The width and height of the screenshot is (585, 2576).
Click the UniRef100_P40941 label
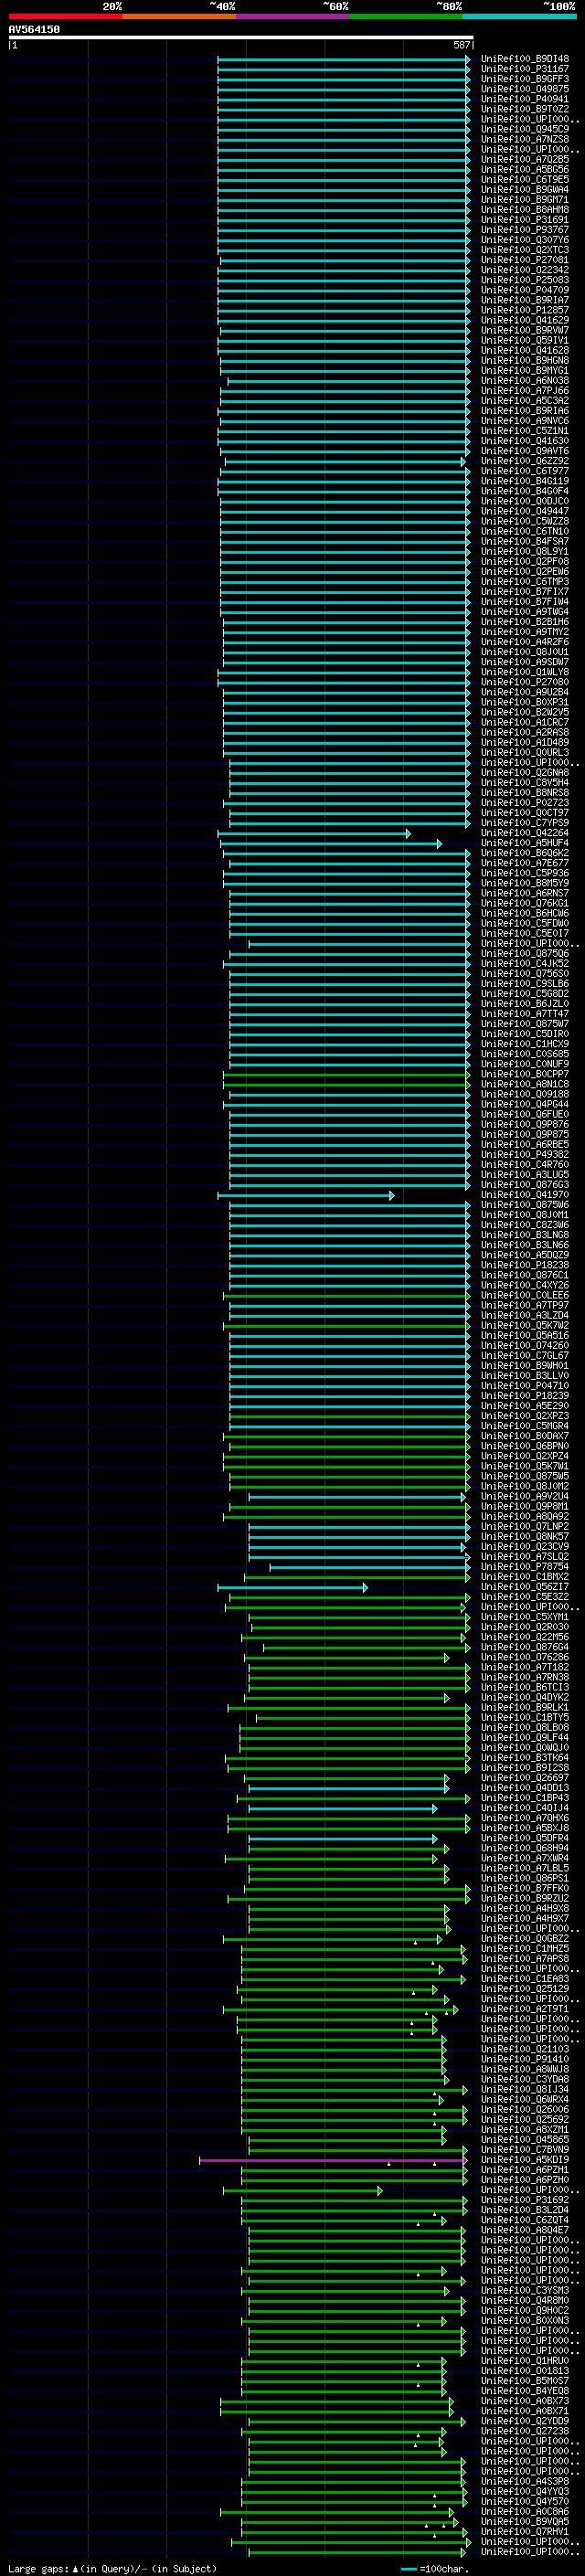coord(525,99)
